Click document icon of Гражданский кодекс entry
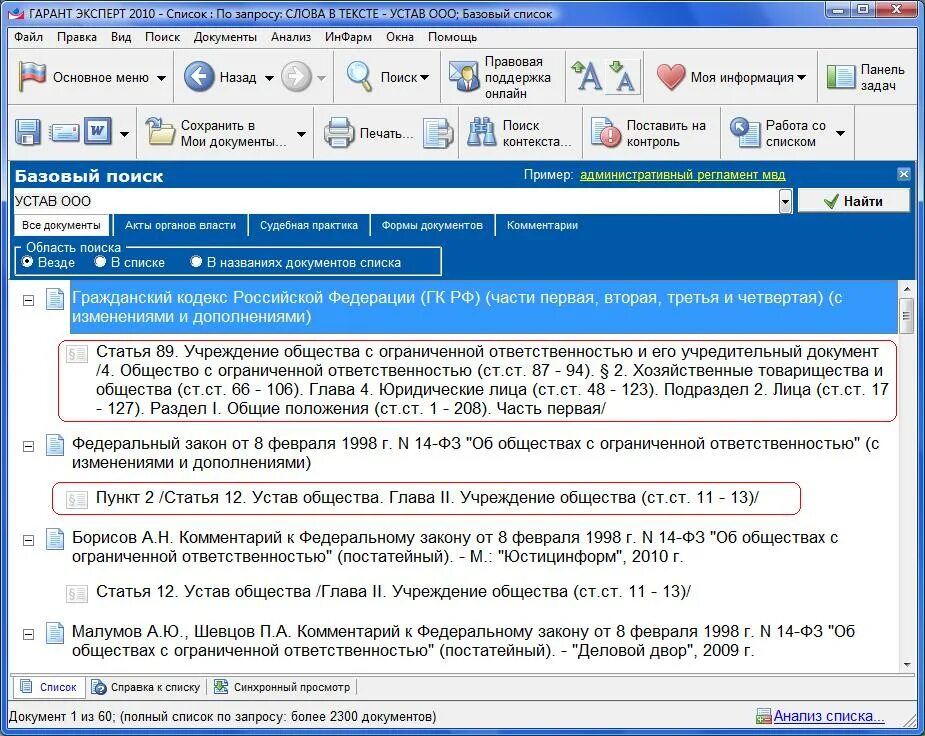 point(55,298)
